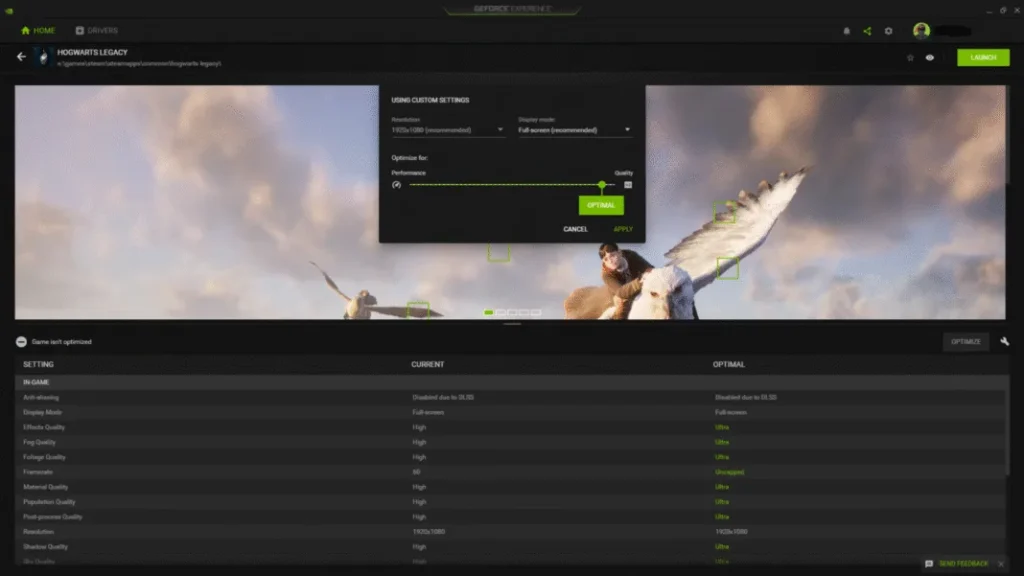Screen dimensions: 1024x576
Task: Open the Resolution dropdown
Action: [x=448, y=130]
